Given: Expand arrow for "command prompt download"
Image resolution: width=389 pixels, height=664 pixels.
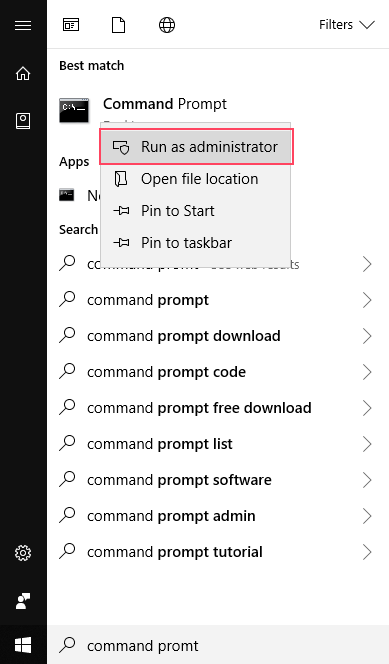Looking at the screenshot, I should coord(367,336).
